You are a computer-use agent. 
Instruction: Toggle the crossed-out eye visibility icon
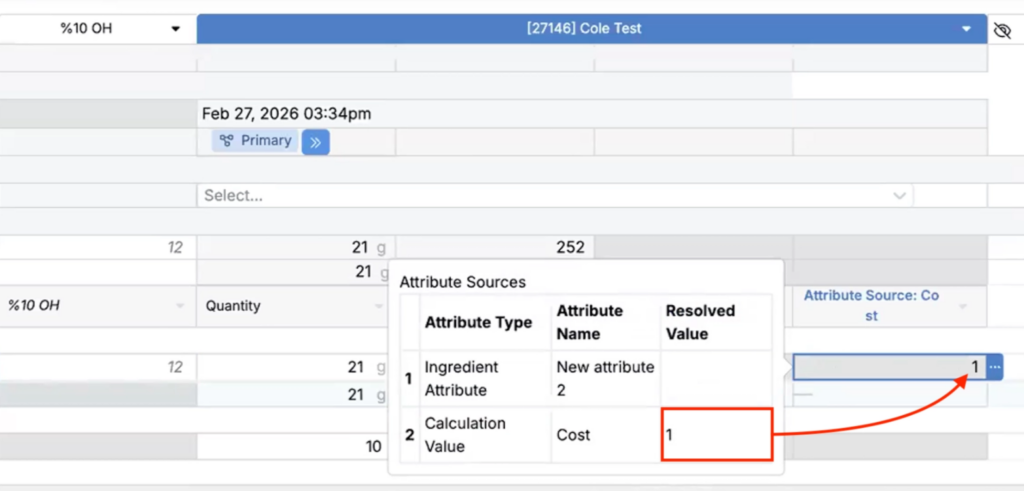point(1002,30)
